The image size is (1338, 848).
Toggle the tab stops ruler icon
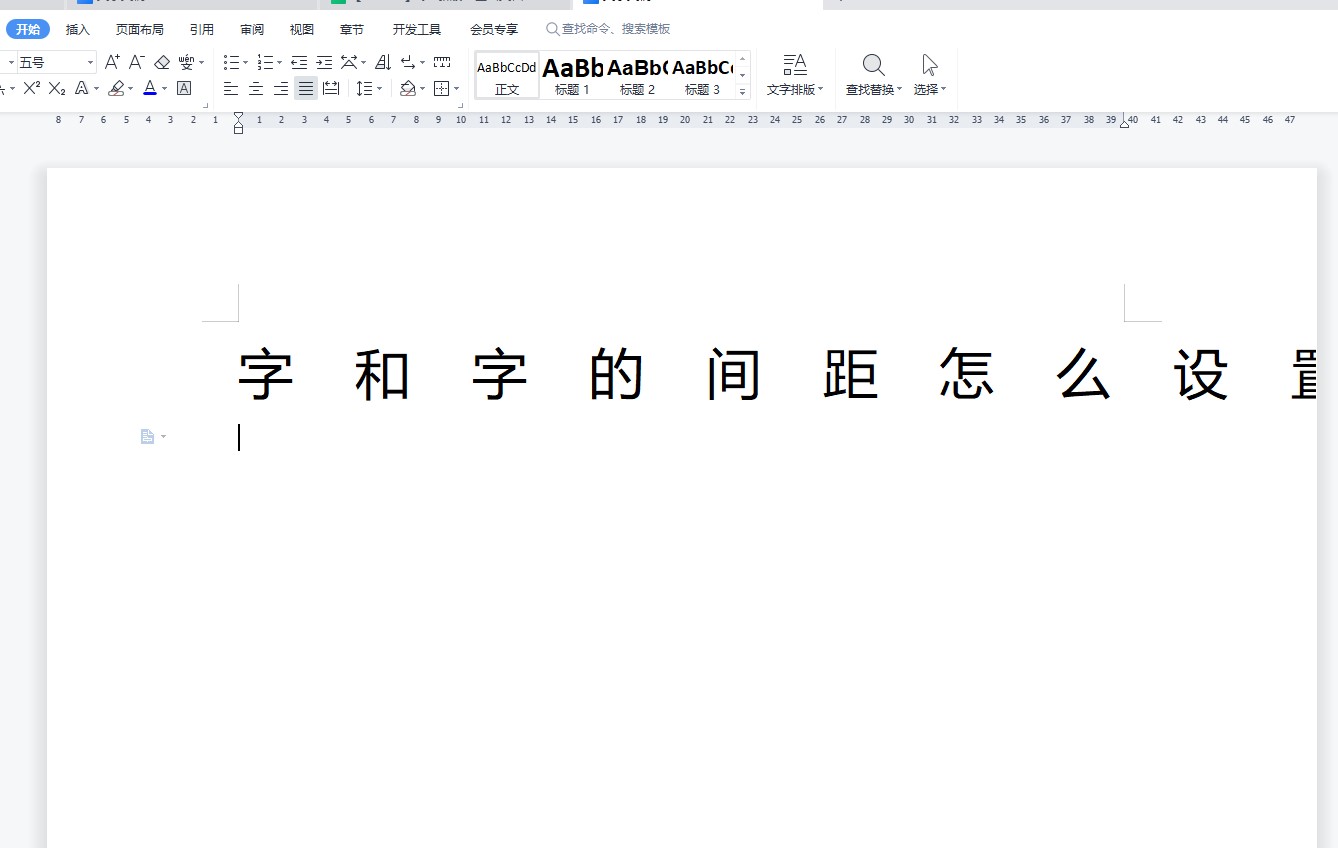[442, 62]
